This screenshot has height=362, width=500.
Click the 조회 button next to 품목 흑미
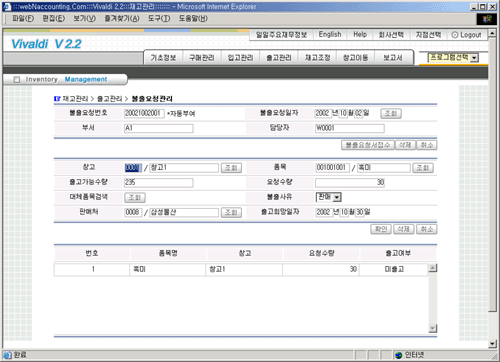click(423, 168)
